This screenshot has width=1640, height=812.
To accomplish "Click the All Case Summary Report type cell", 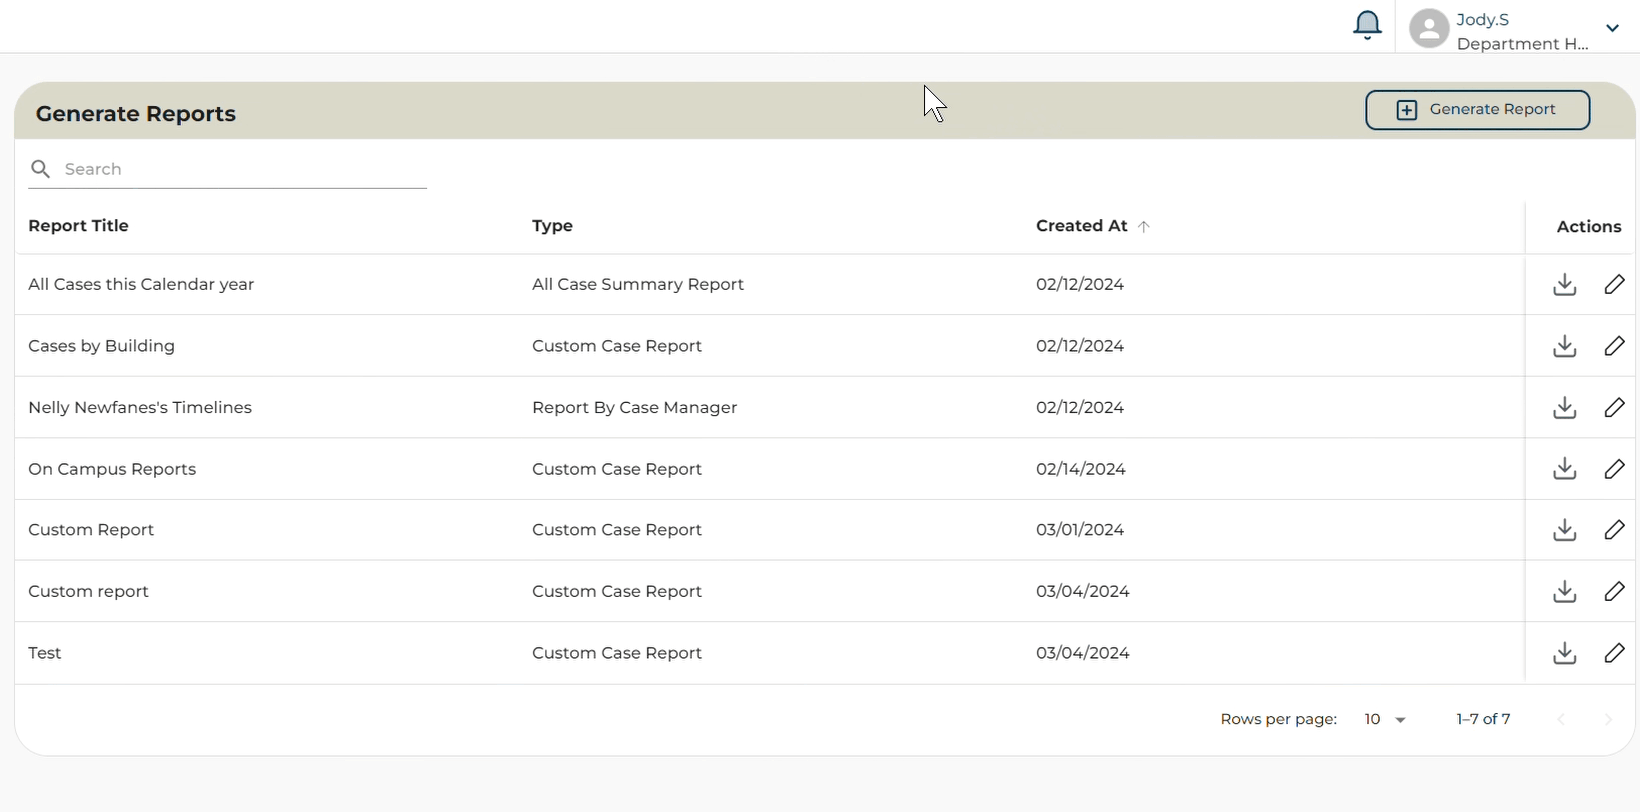I will [638, 285].
